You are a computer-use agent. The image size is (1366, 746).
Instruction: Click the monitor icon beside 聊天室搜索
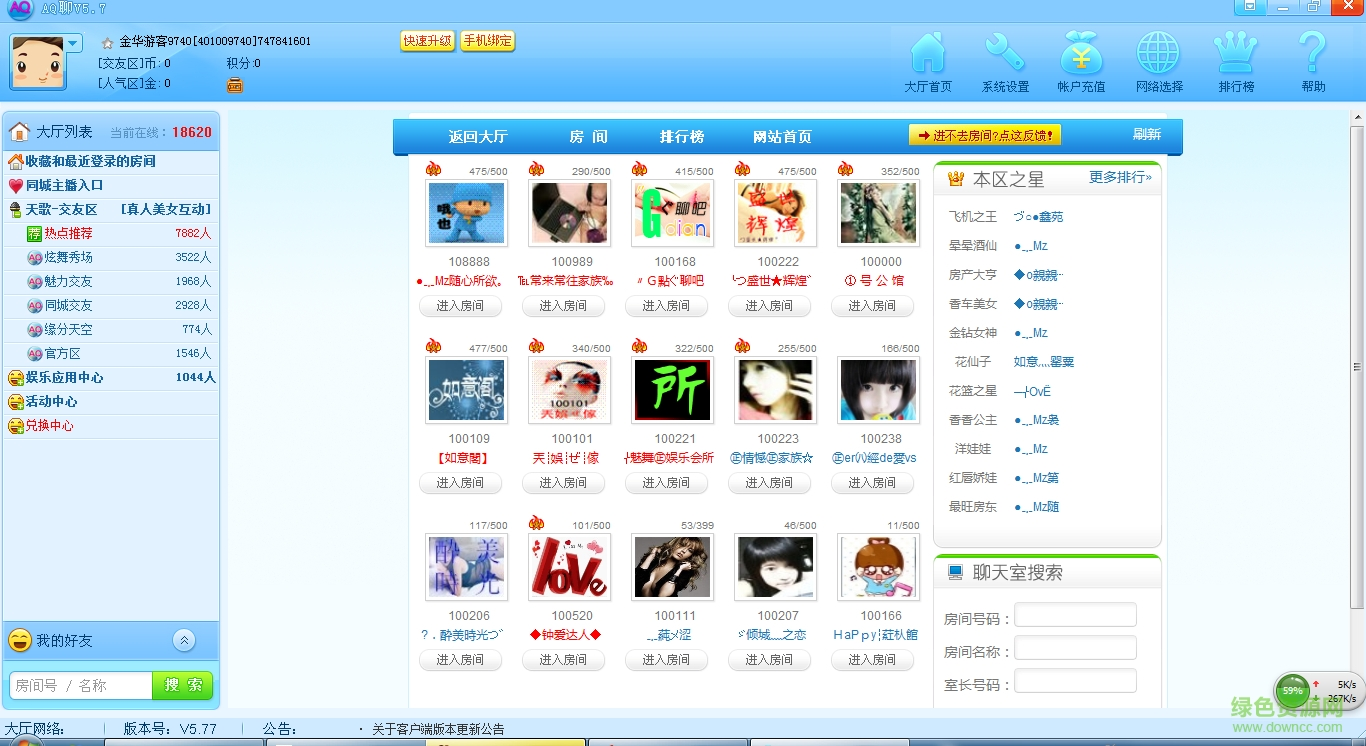(x=954, y=572)
